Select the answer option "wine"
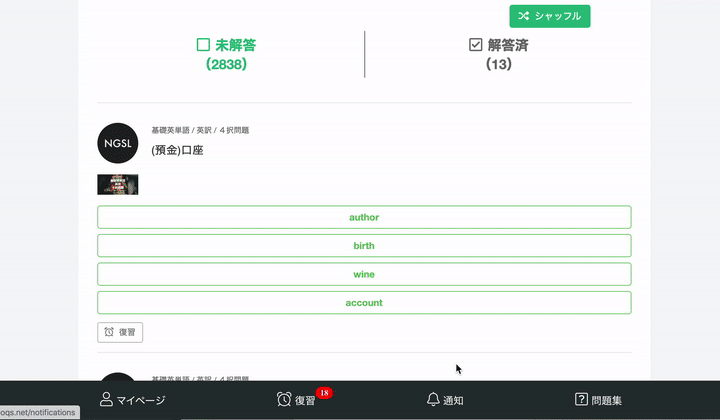This screenshot has height=420, width=720. pos(364,274)
